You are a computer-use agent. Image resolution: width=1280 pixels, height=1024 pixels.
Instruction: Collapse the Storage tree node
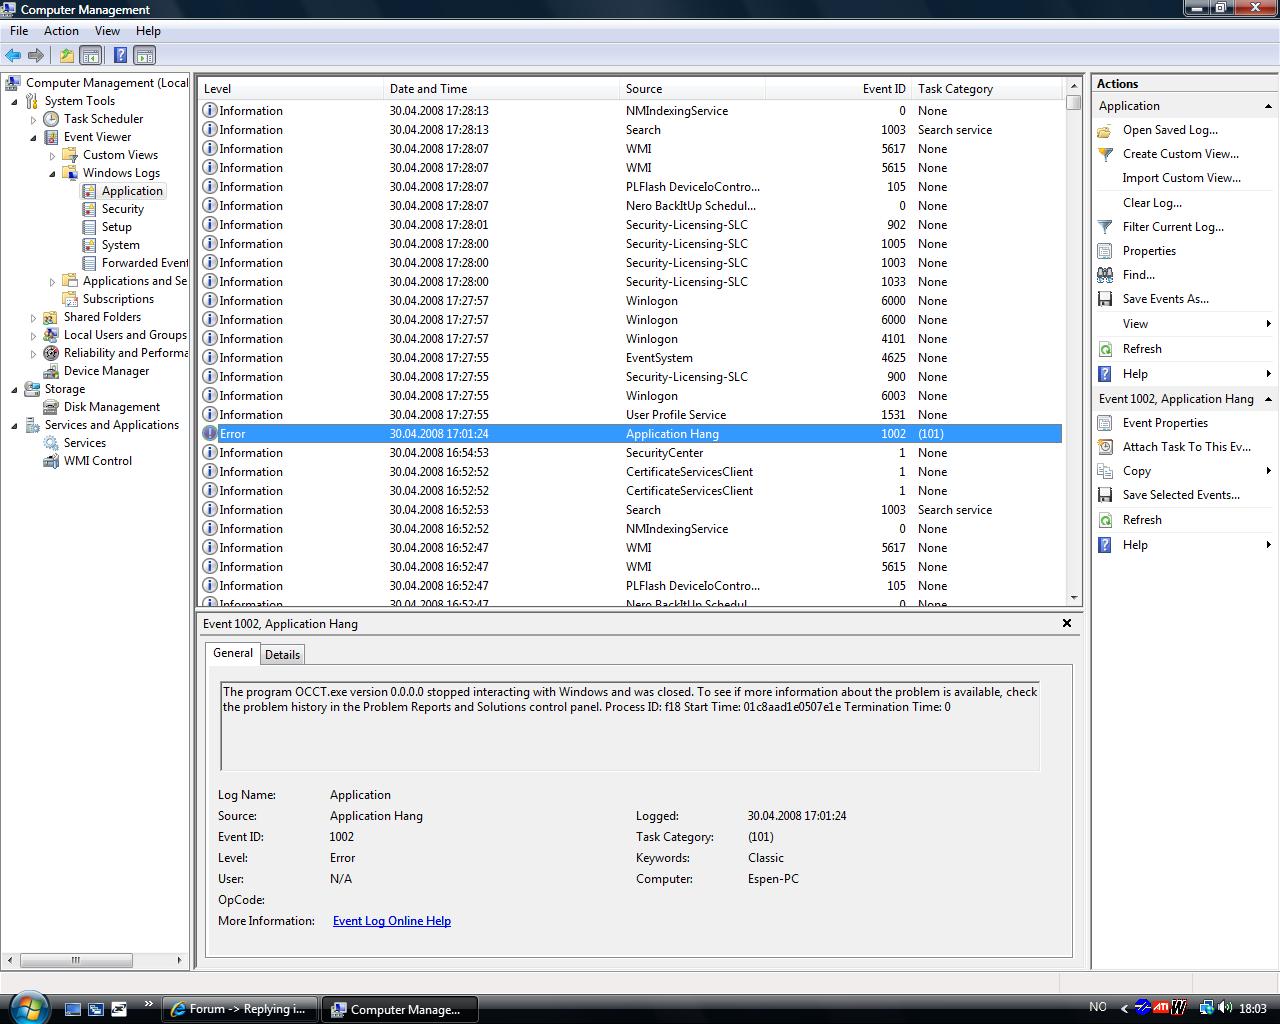15,389
